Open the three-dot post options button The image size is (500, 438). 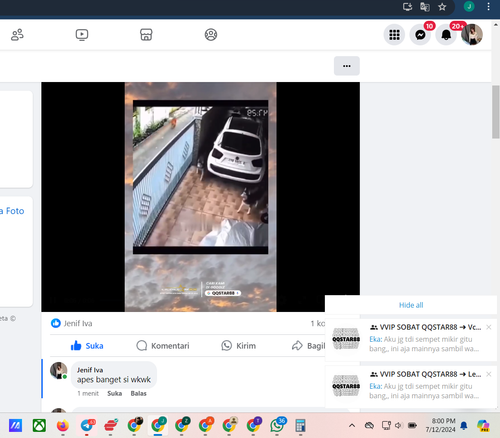[347, 66]
